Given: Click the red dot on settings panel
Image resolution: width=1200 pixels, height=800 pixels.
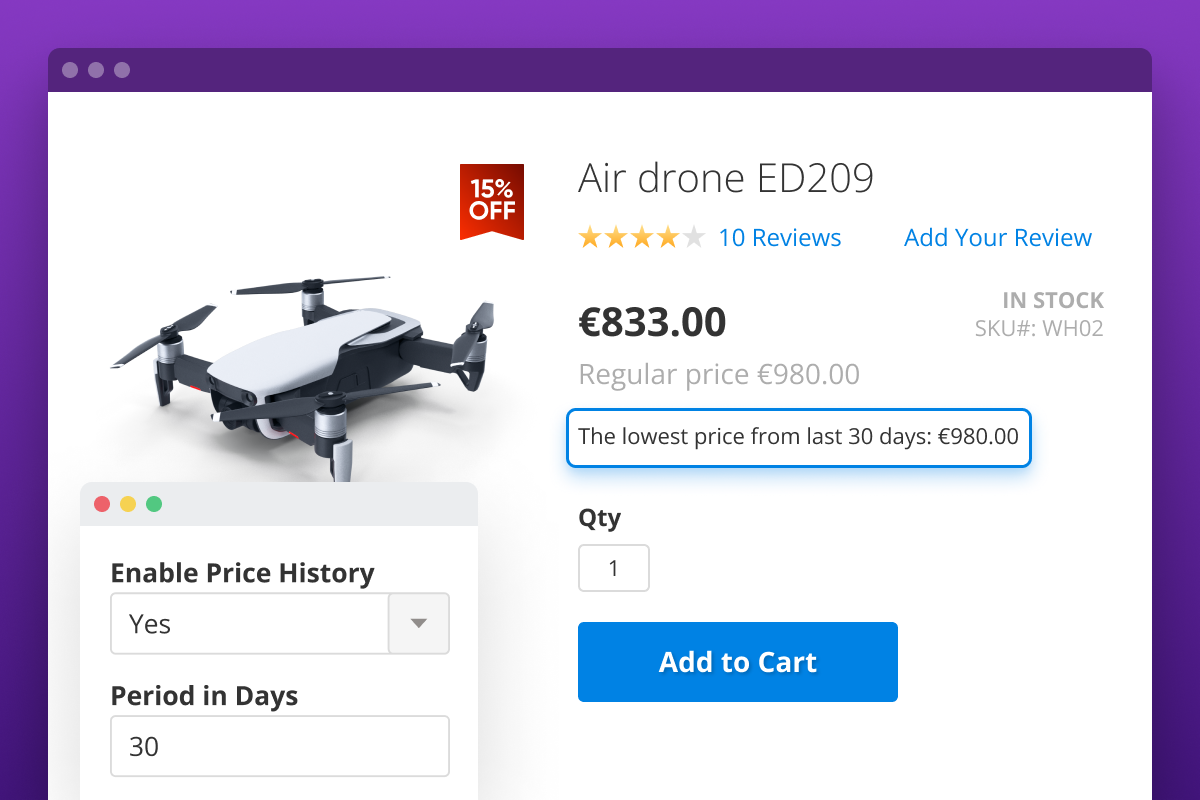Looking at the screenshot, I should coord(102,504).
